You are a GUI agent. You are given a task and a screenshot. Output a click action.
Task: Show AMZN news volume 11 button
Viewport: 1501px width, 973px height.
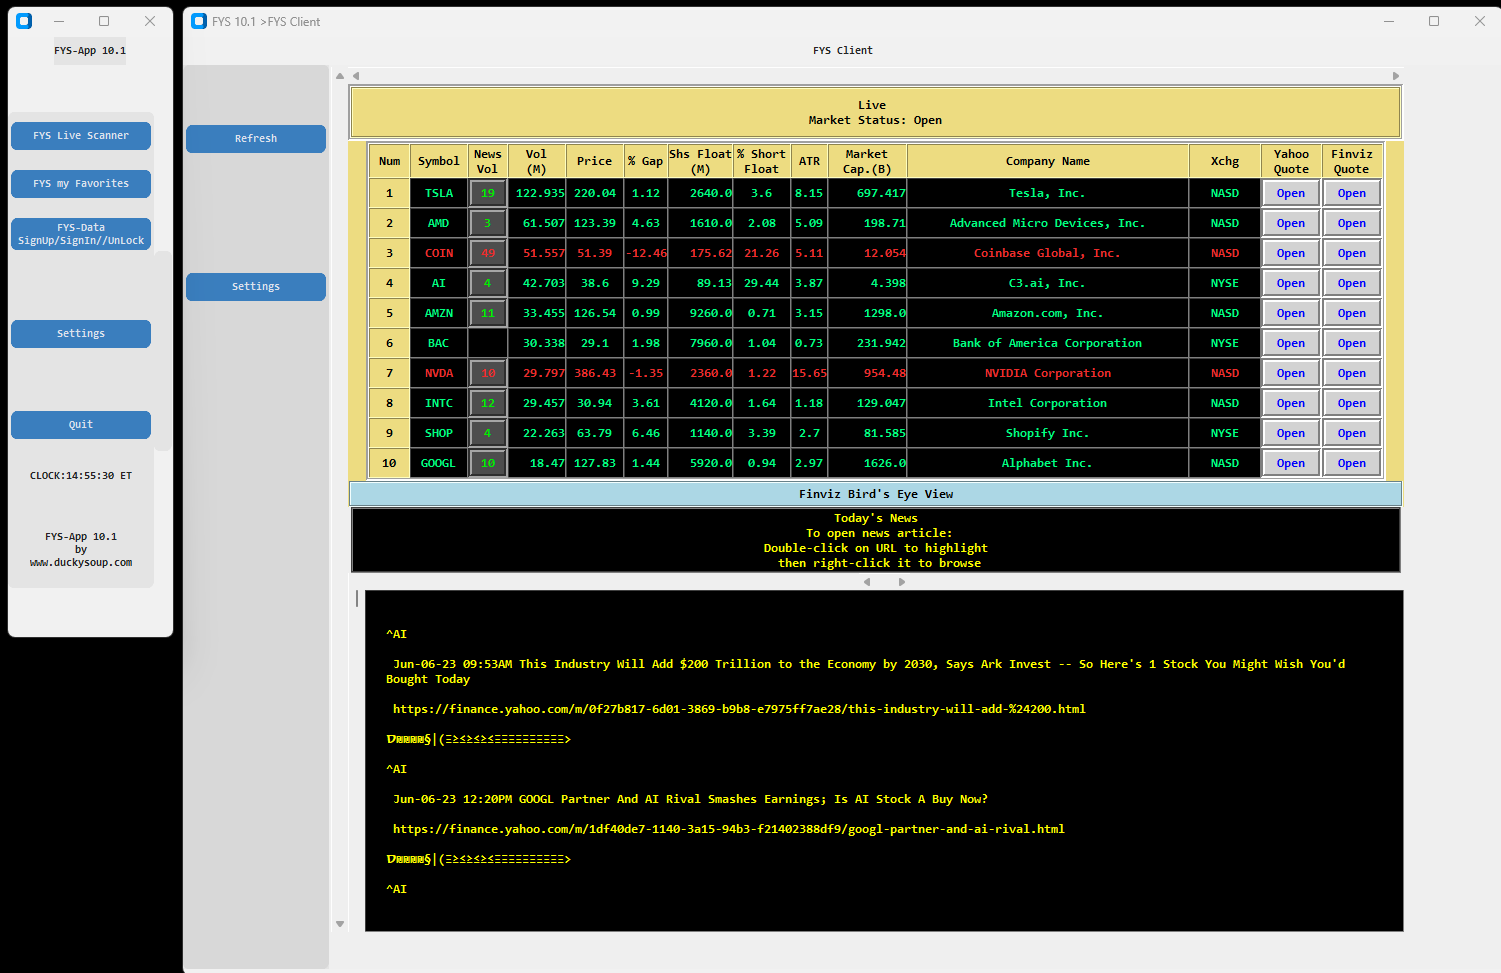tap(488, 314)
